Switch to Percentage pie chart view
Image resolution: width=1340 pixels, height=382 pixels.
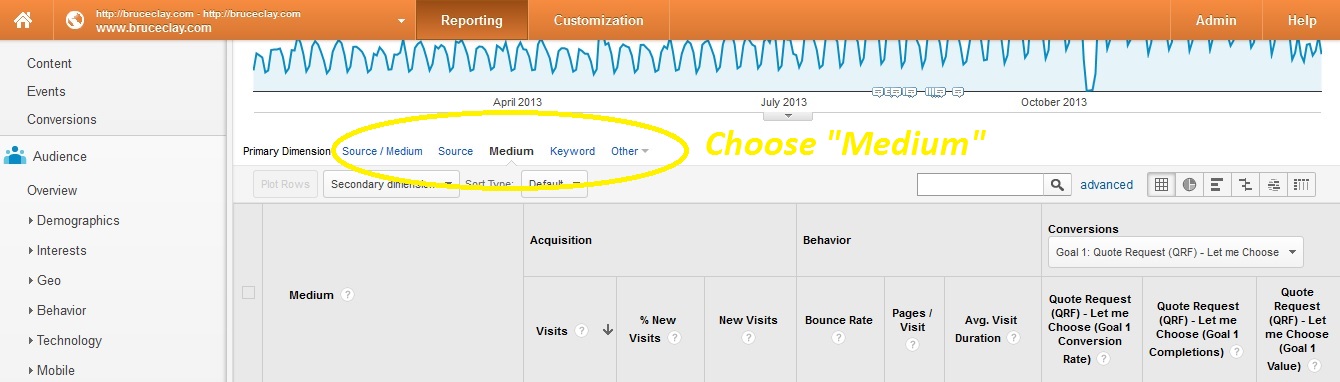(x=1189, y=184)
